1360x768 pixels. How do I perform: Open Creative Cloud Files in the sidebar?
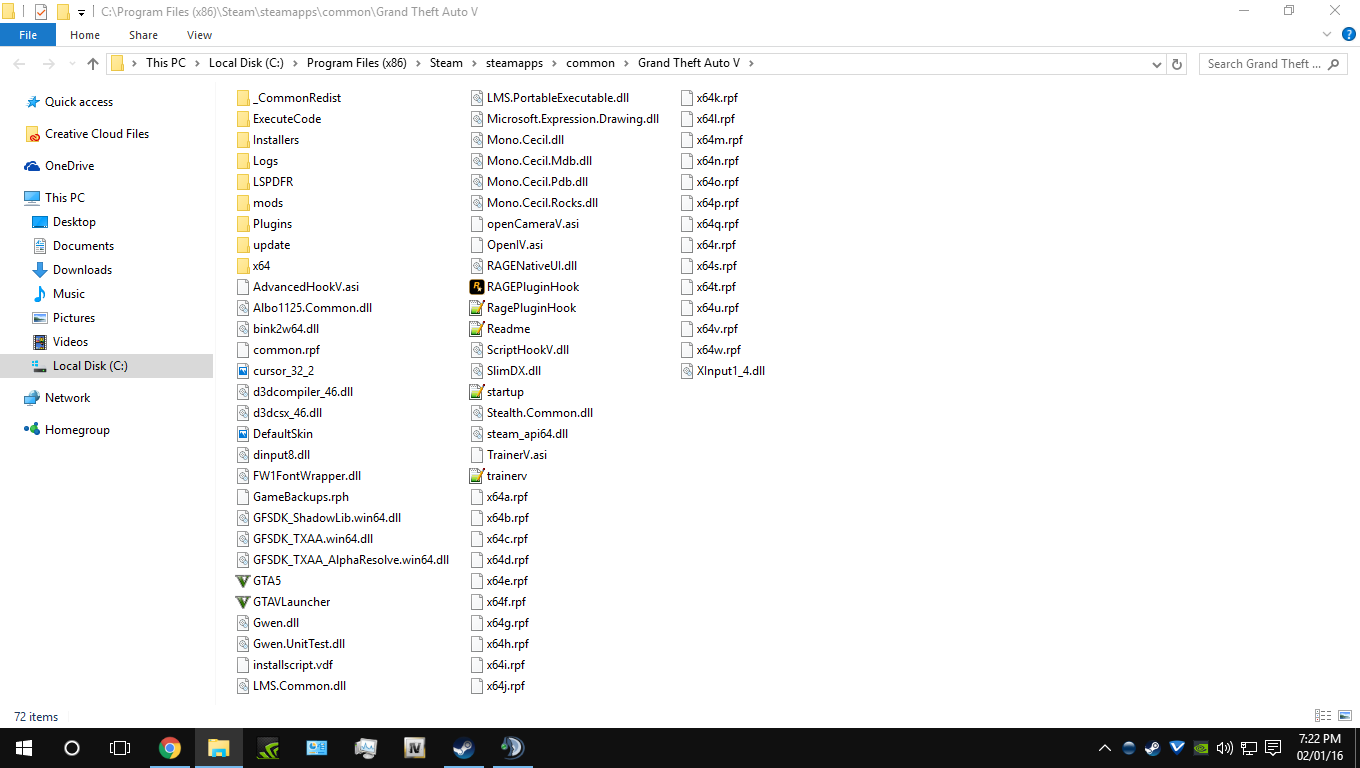coord(97,134)
